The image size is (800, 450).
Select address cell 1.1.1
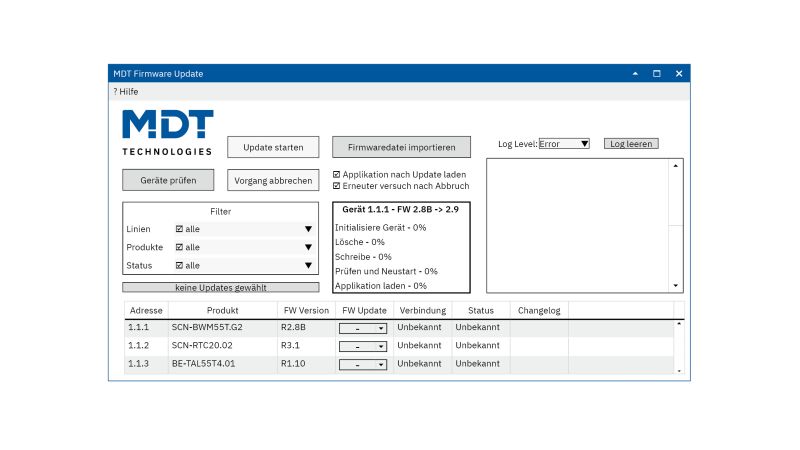[138, 327]
